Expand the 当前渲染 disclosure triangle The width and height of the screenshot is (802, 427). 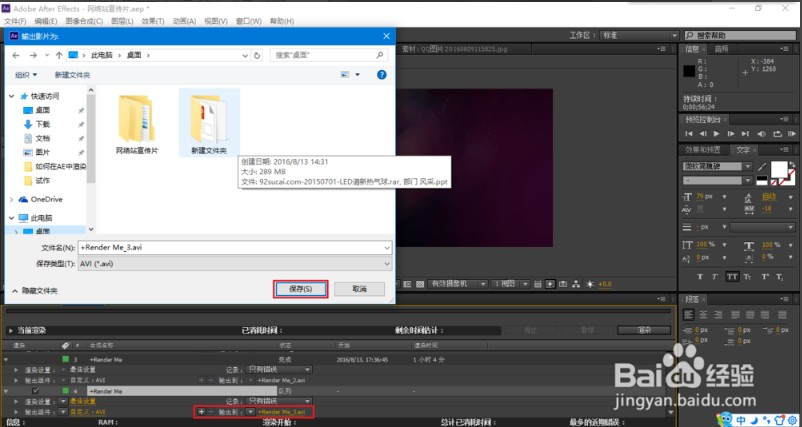(10, 329)
